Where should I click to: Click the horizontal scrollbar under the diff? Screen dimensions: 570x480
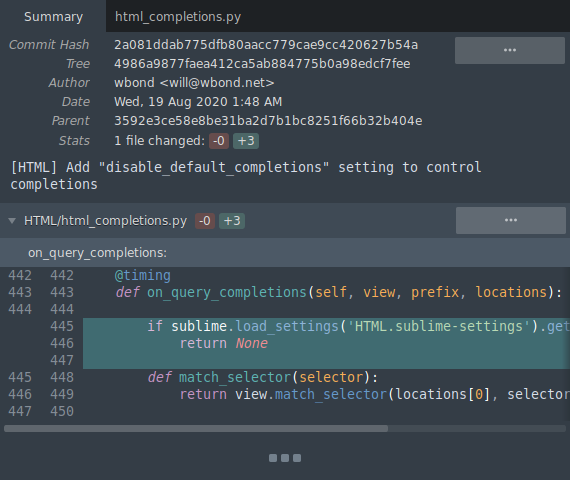coord(196,429)
